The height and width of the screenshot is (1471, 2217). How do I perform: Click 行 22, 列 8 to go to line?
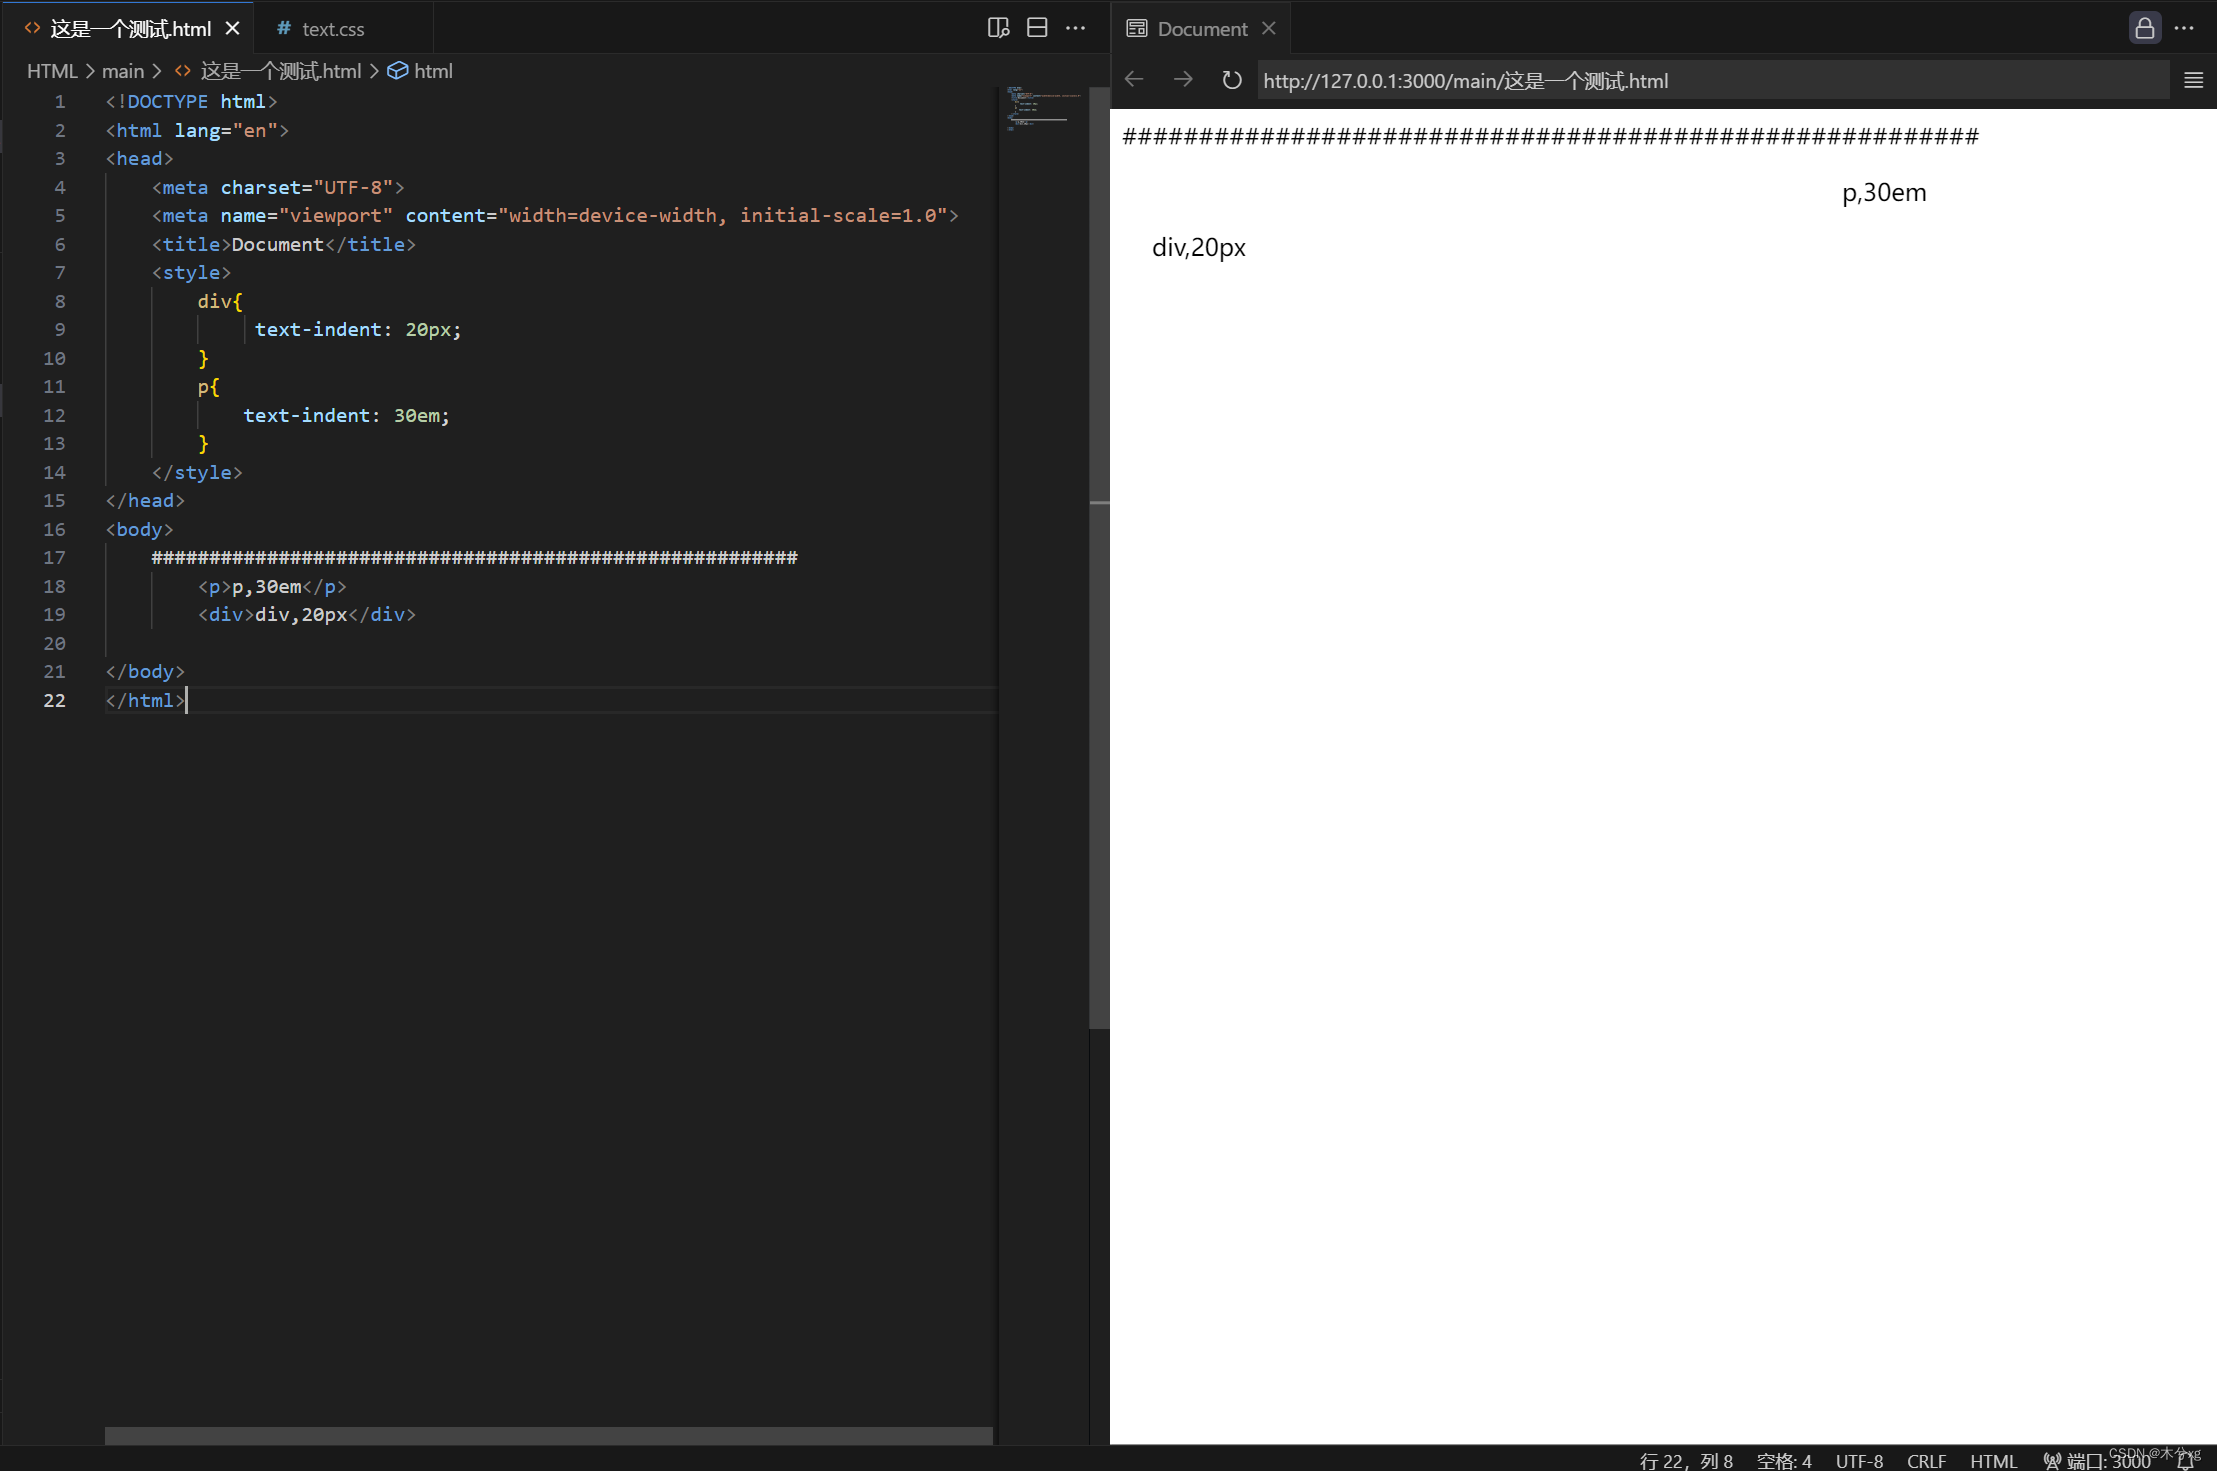coord(1687,1461)
